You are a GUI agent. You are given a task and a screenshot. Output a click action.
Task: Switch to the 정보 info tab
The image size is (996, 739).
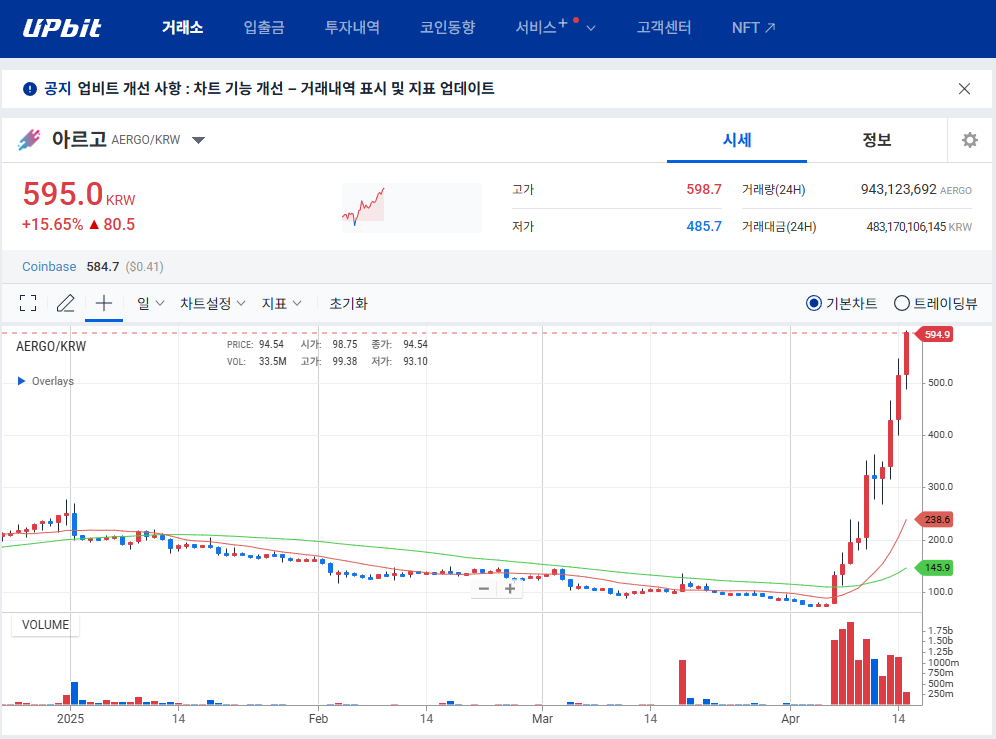pos(877,140)
